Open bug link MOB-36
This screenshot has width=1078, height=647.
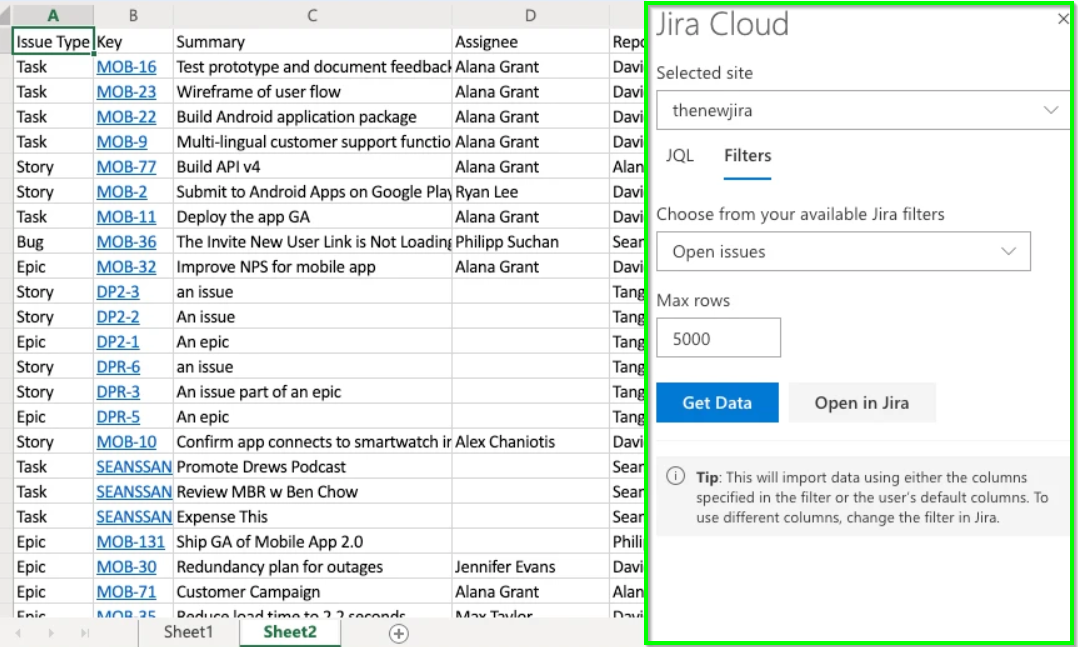click(x=126, y=241)
